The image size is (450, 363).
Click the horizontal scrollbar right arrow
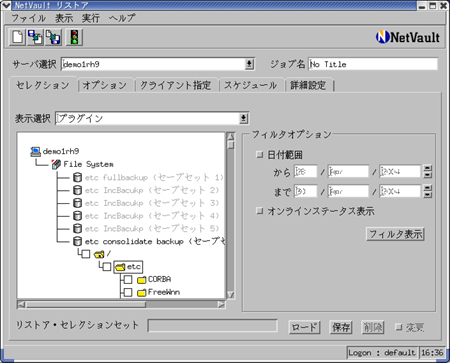(x=221, y=304)
